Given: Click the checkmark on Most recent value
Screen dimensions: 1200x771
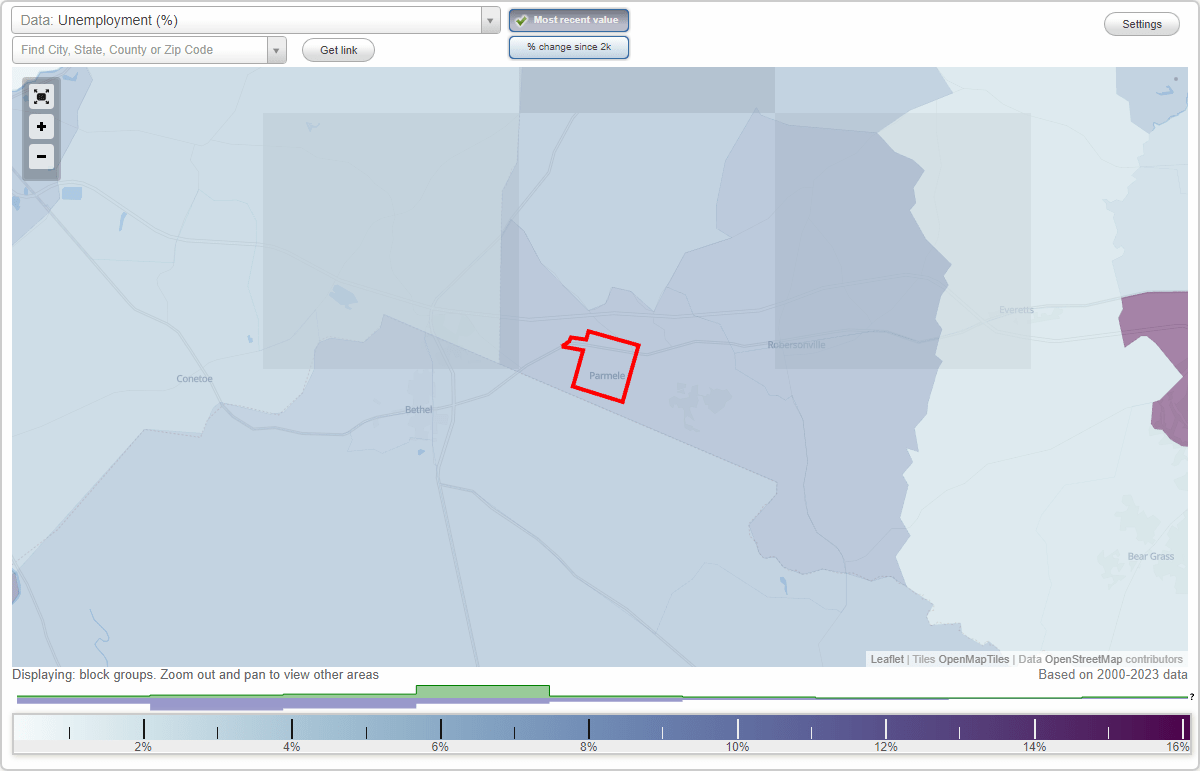Looking at the screenshot, I should click(x=521, y=19).
